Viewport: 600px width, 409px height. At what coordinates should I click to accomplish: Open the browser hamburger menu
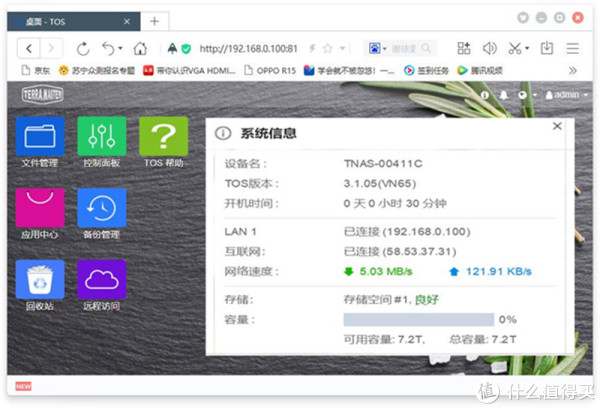pyautogui.click(x=574, y=48)
